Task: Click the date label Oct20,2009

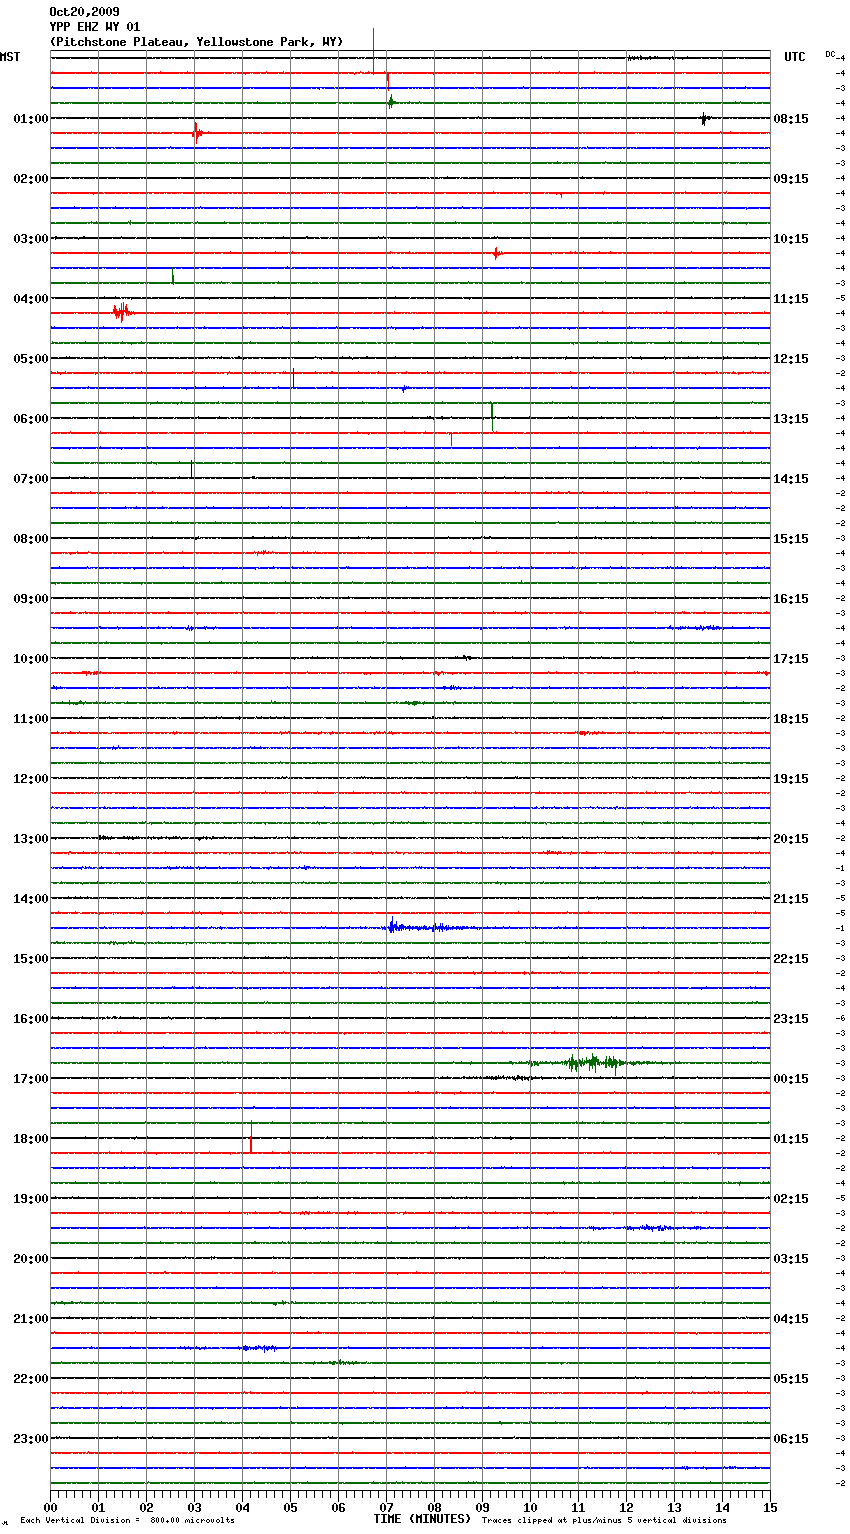Action: [x=84, y=12]
